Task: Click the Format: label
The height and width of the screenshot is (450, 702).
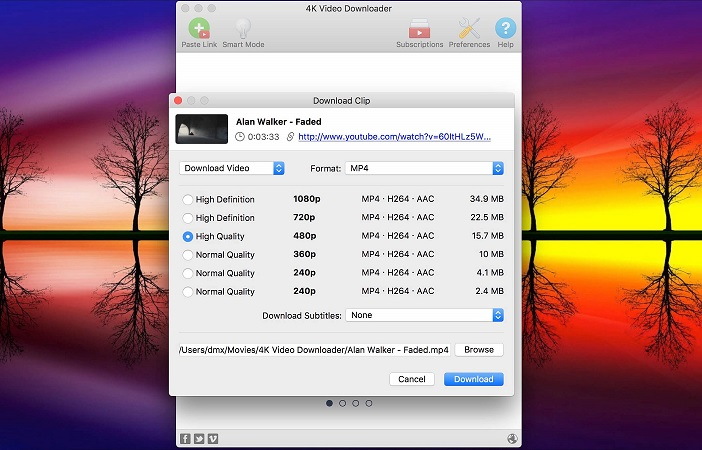Action: [325, 168]
